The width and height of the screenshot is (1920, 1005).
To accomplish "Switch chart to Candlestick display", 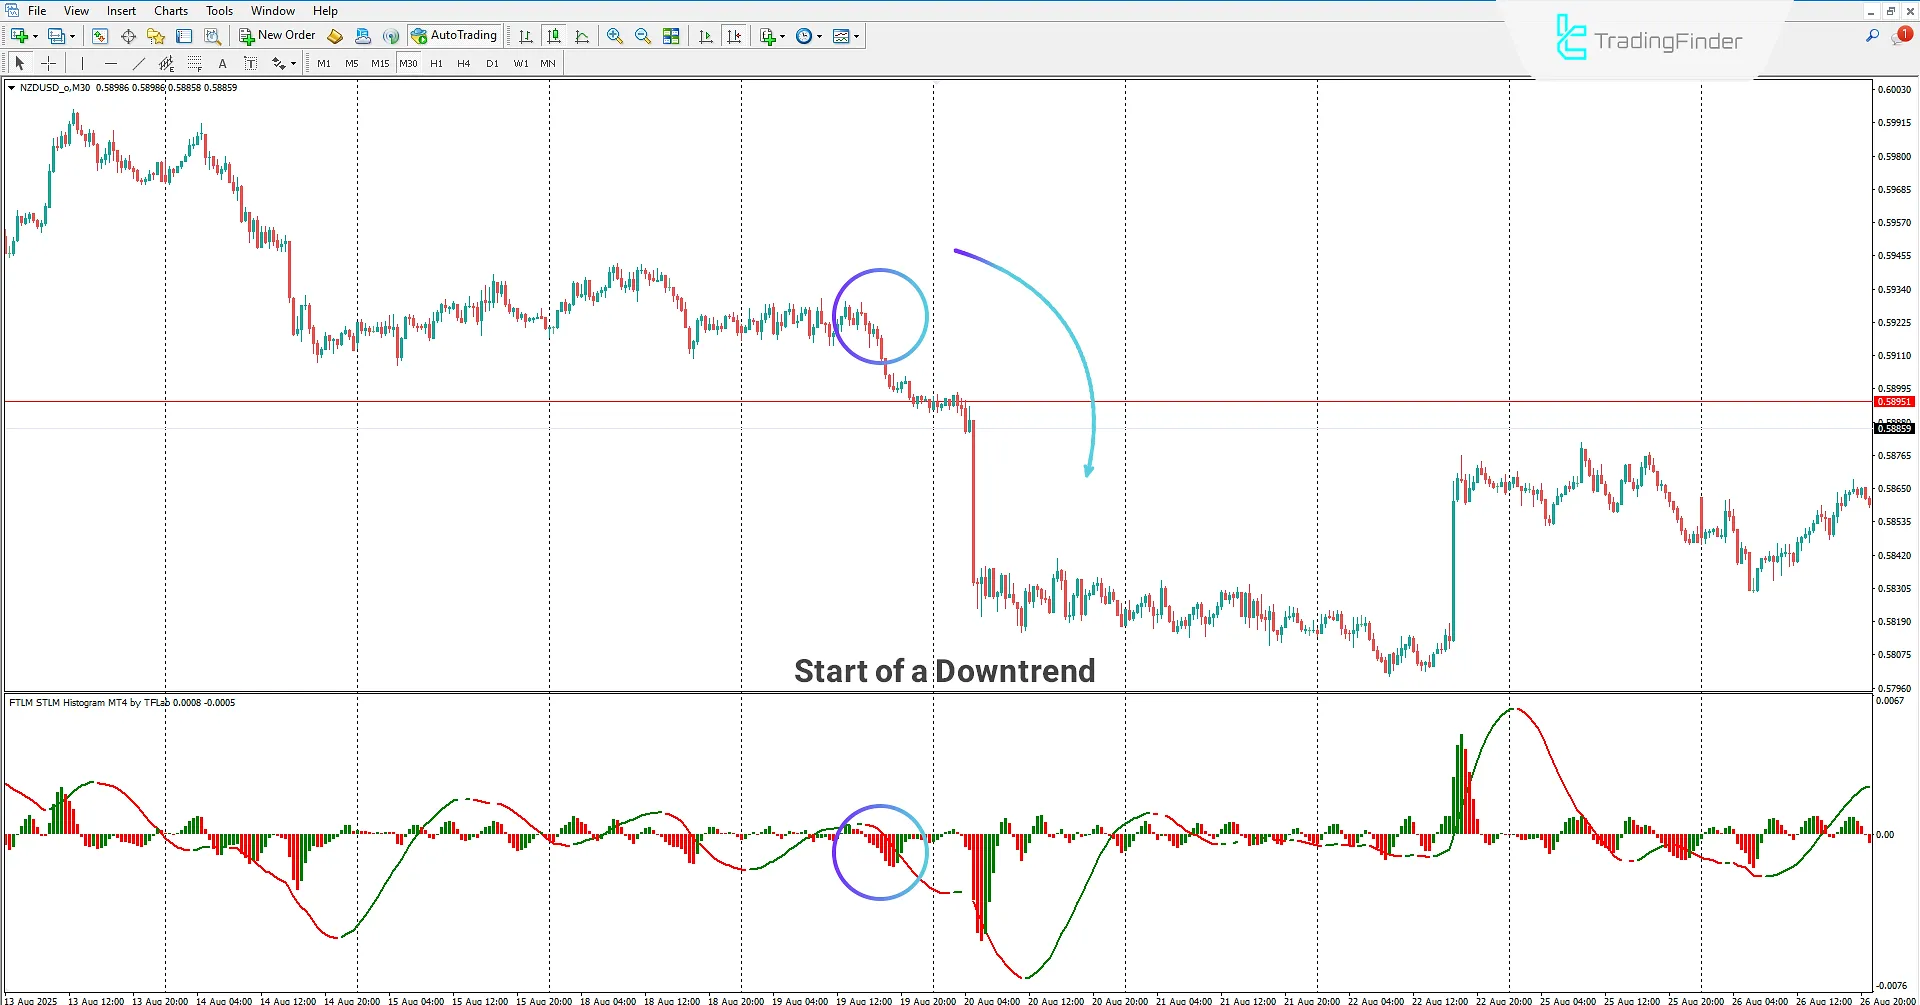I will point(553,36).
